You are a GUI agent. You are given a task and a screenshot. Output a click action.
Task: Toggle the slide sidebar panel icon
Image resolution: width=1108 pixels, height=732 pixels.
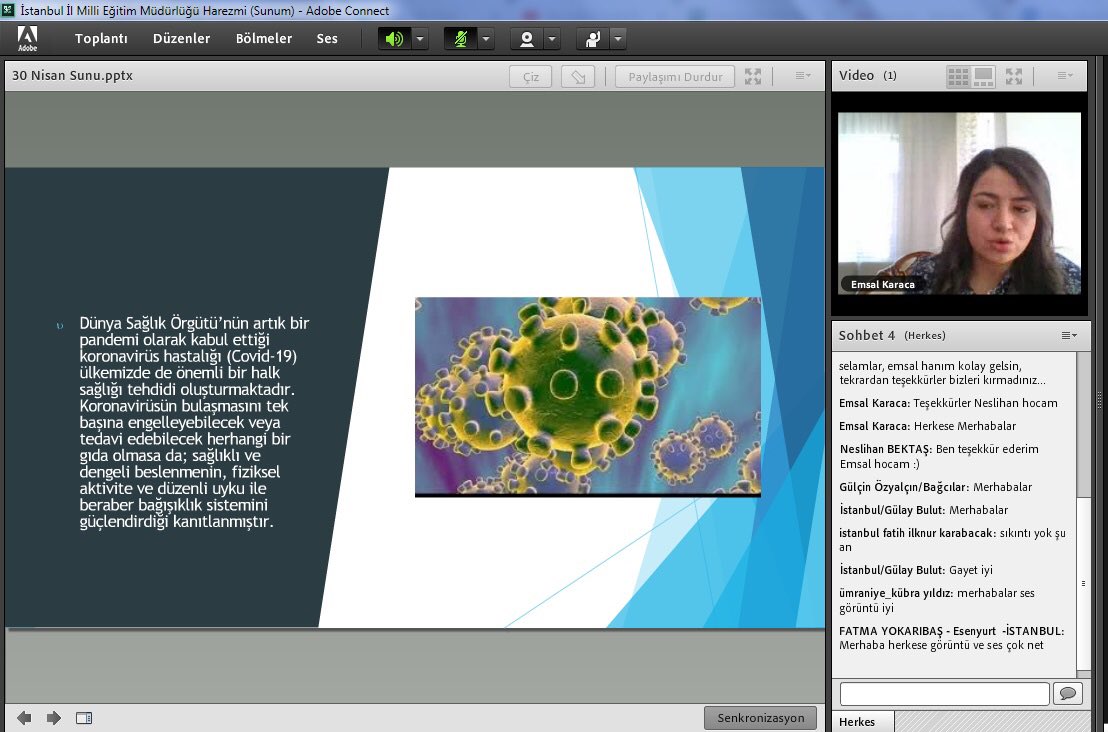83,718
